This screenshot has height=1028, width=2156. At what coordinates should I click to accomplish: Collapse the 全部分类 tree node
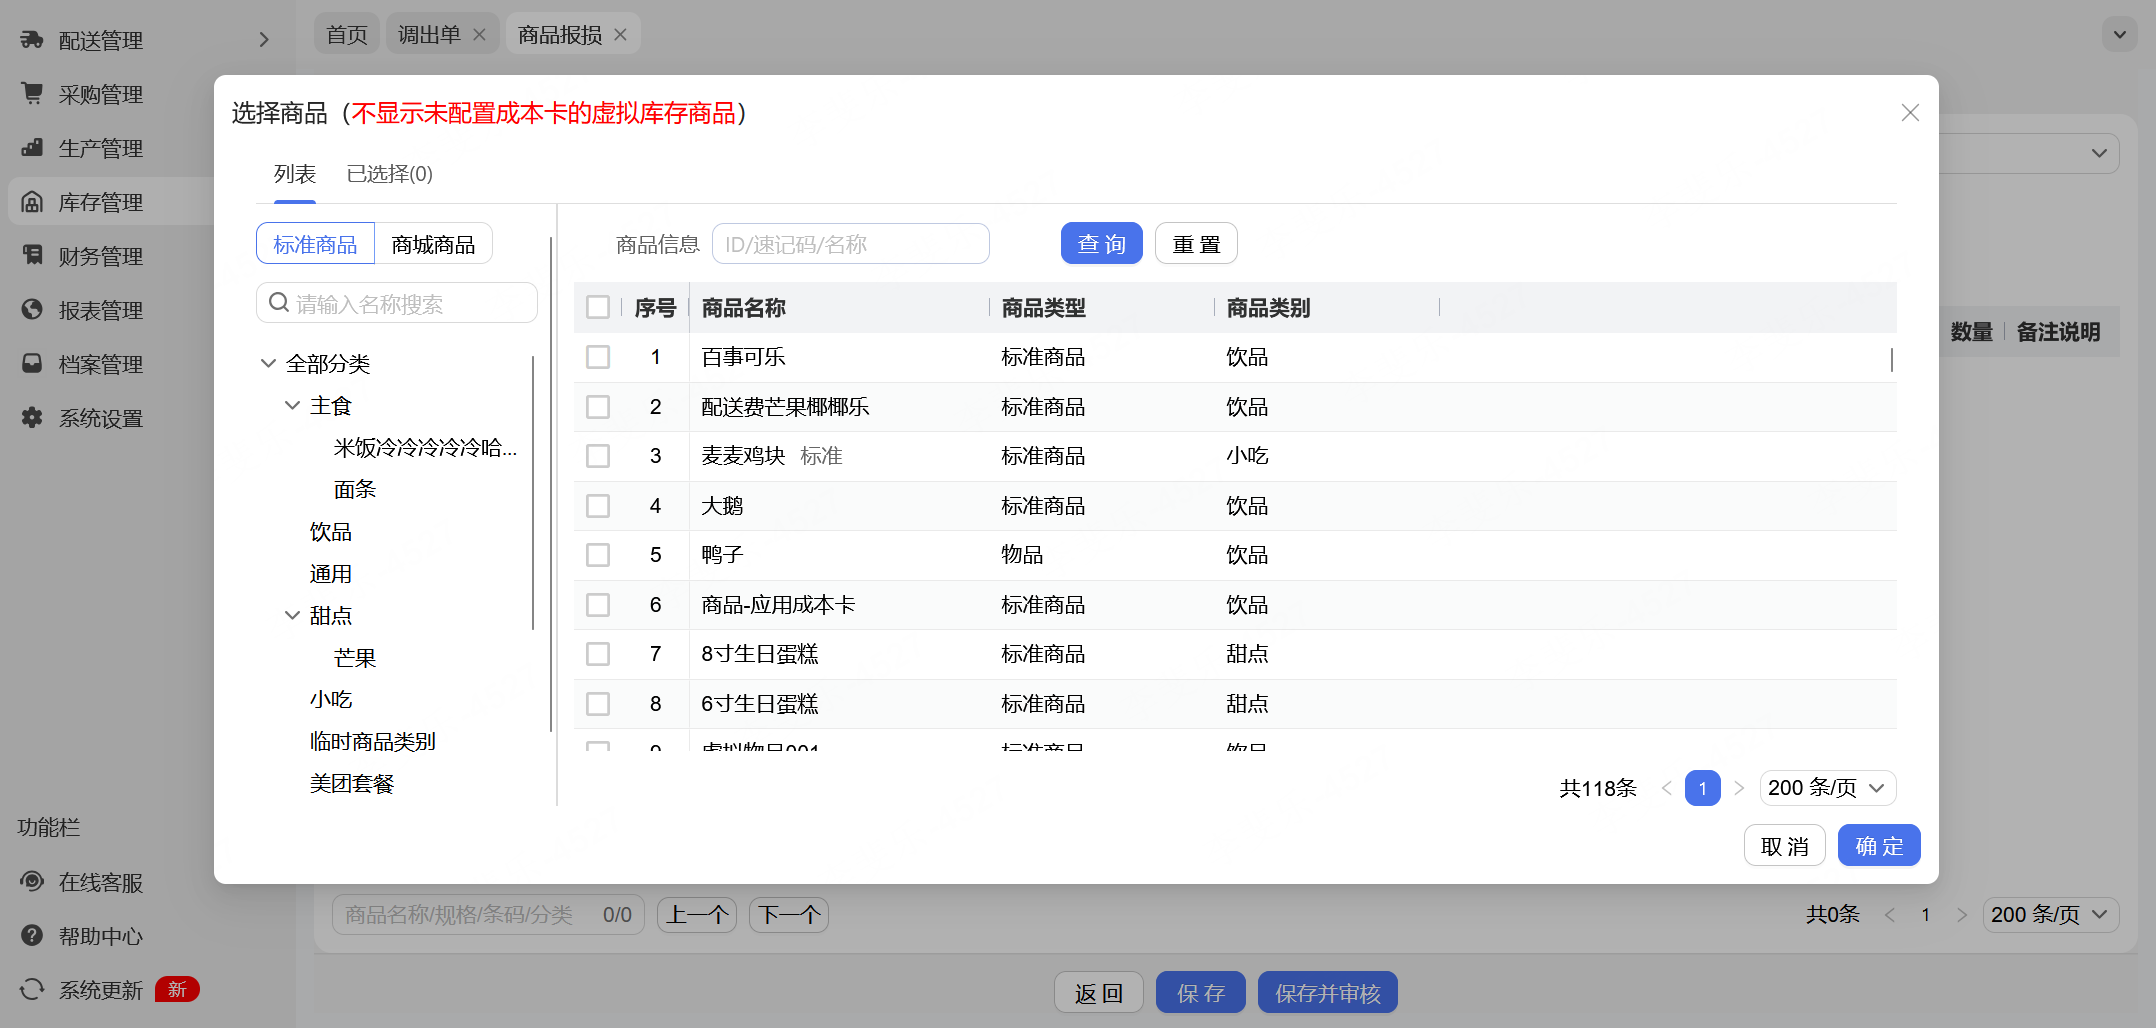pos(268,363)
